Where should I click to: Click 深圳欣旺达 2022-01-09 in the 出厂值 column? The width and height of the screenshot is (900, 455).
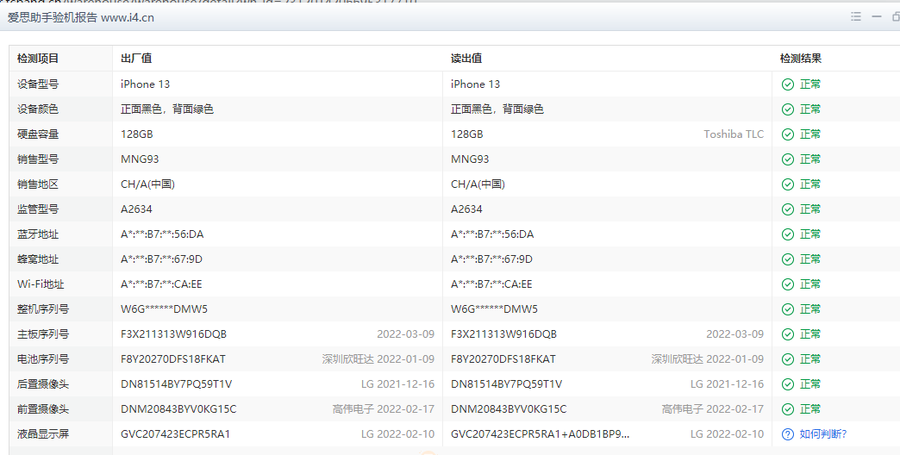(378, 359)
